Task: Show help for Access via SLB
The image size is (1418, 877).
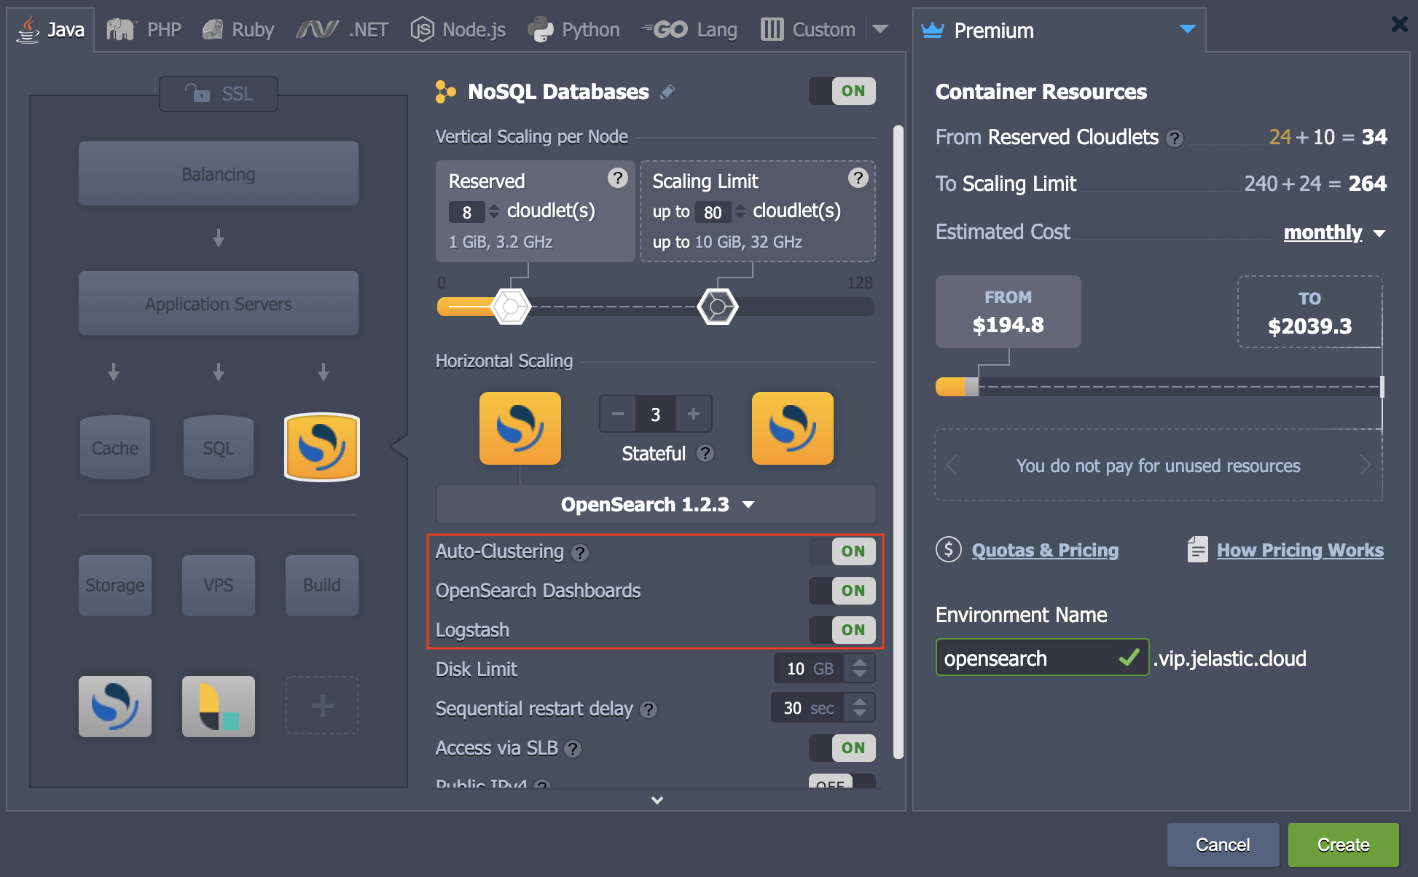Action: click(x=573, y=748)
